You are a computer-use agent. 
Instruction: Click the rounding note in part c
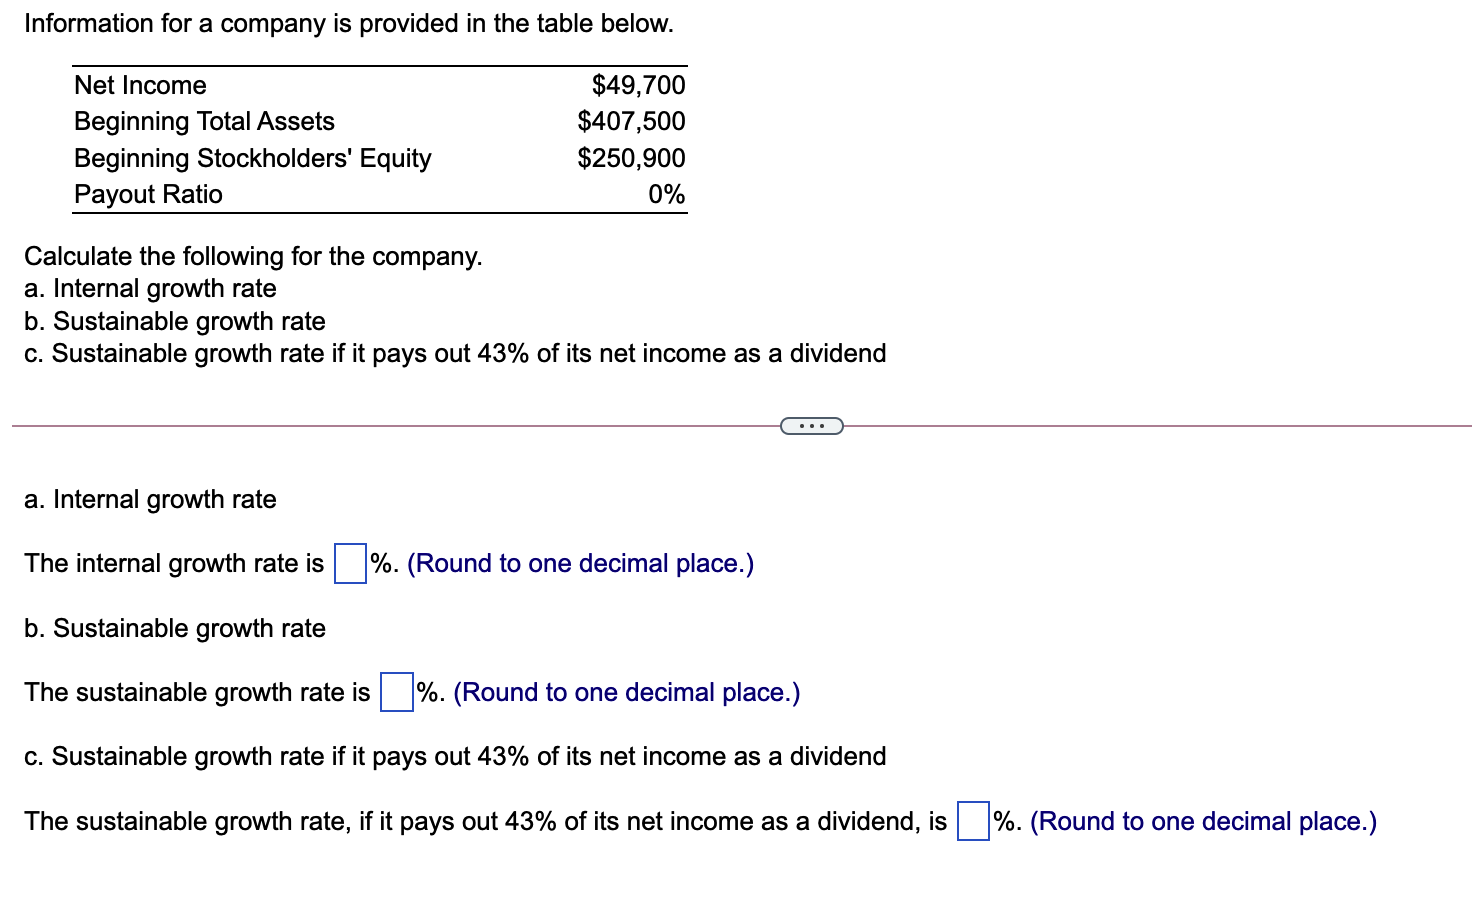(1203, 821)
